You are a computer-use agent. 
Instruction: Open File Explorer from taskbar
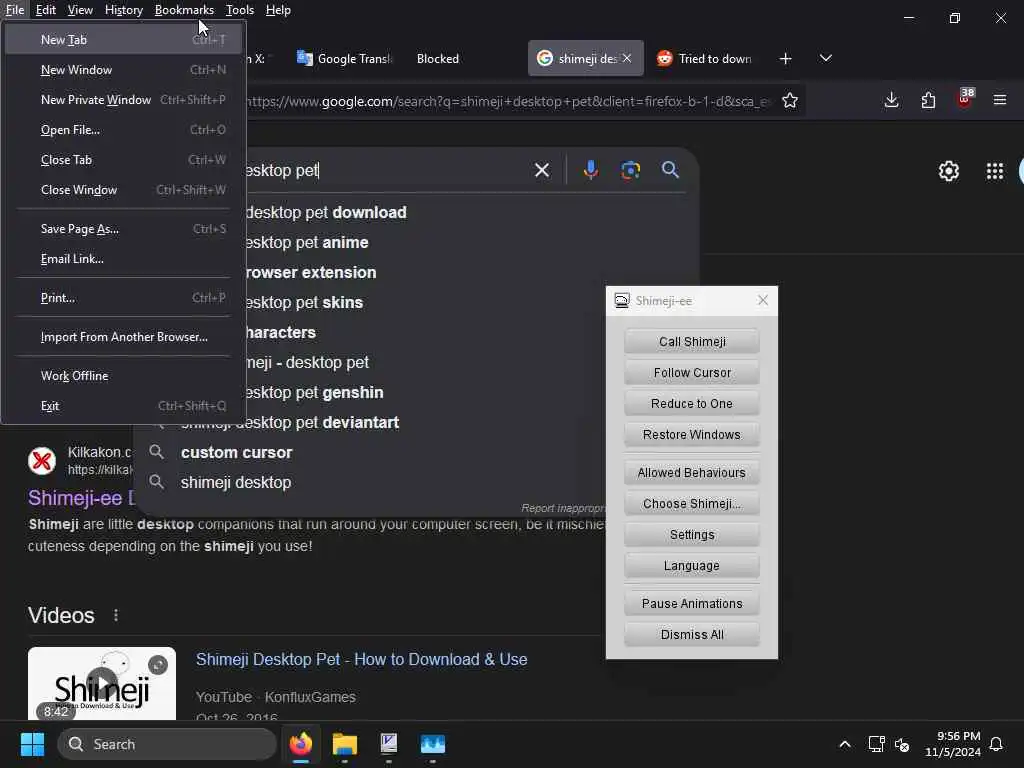345,744
